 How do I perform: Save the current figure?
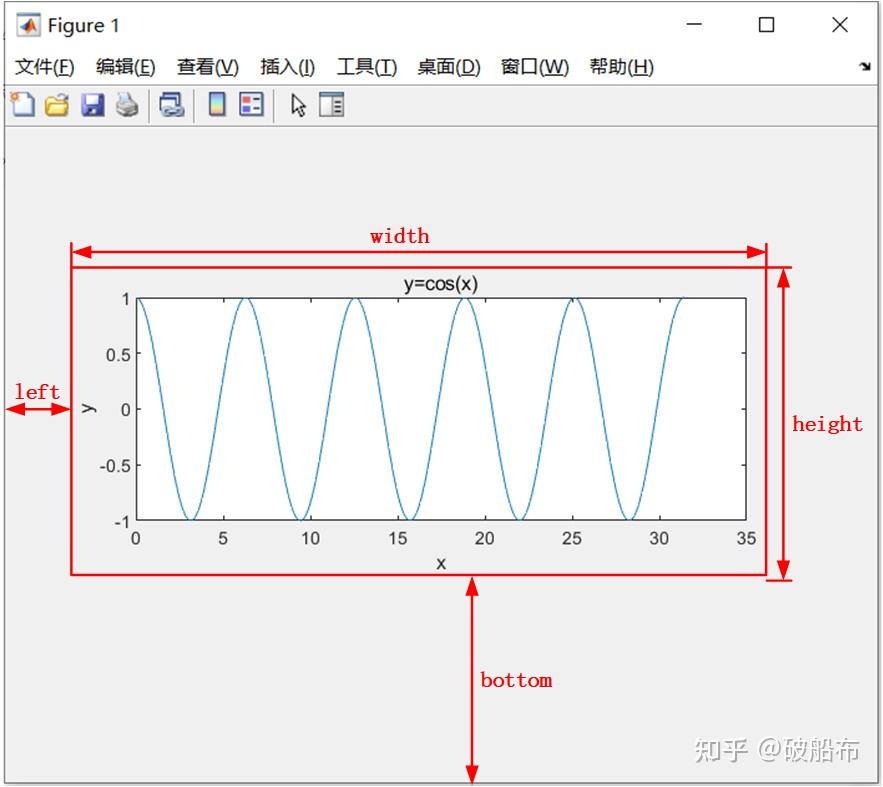click(92, 104)
